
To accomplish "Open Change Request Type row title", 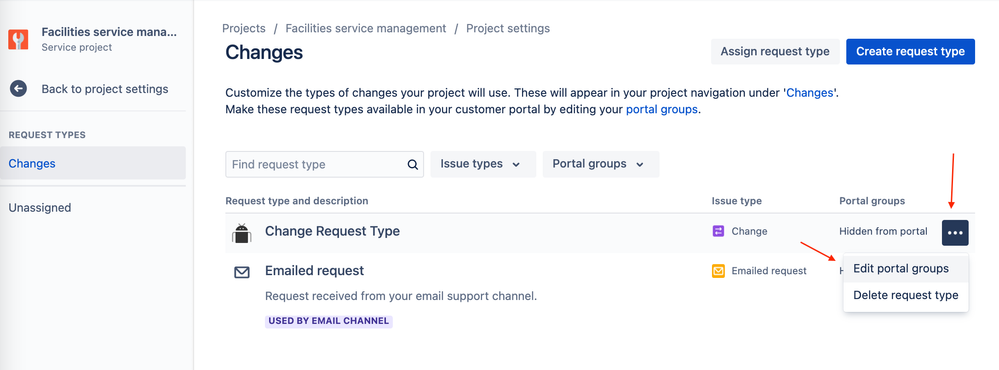I will coord(332,231).
